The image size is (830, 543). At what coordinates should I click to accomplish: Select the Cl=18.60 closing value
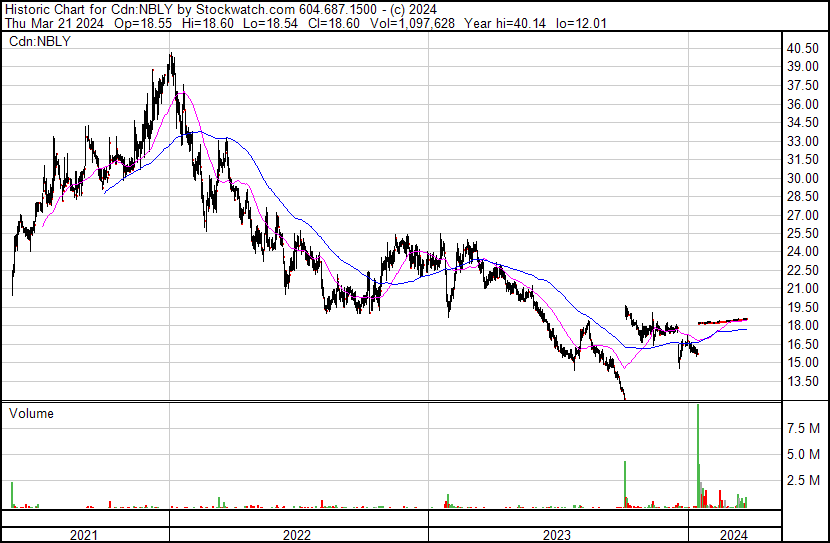[x=333, y=23]
